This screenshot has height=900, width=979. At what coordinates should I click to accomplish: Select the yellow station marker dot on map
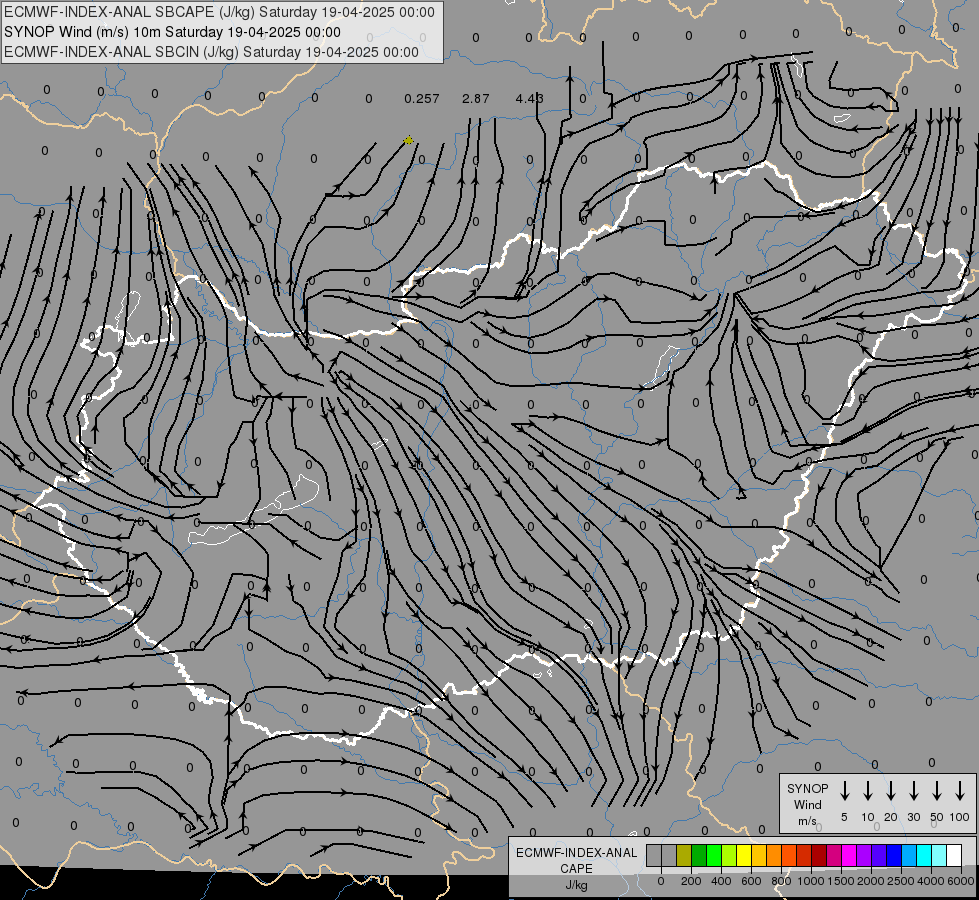(x=409, y=141)
